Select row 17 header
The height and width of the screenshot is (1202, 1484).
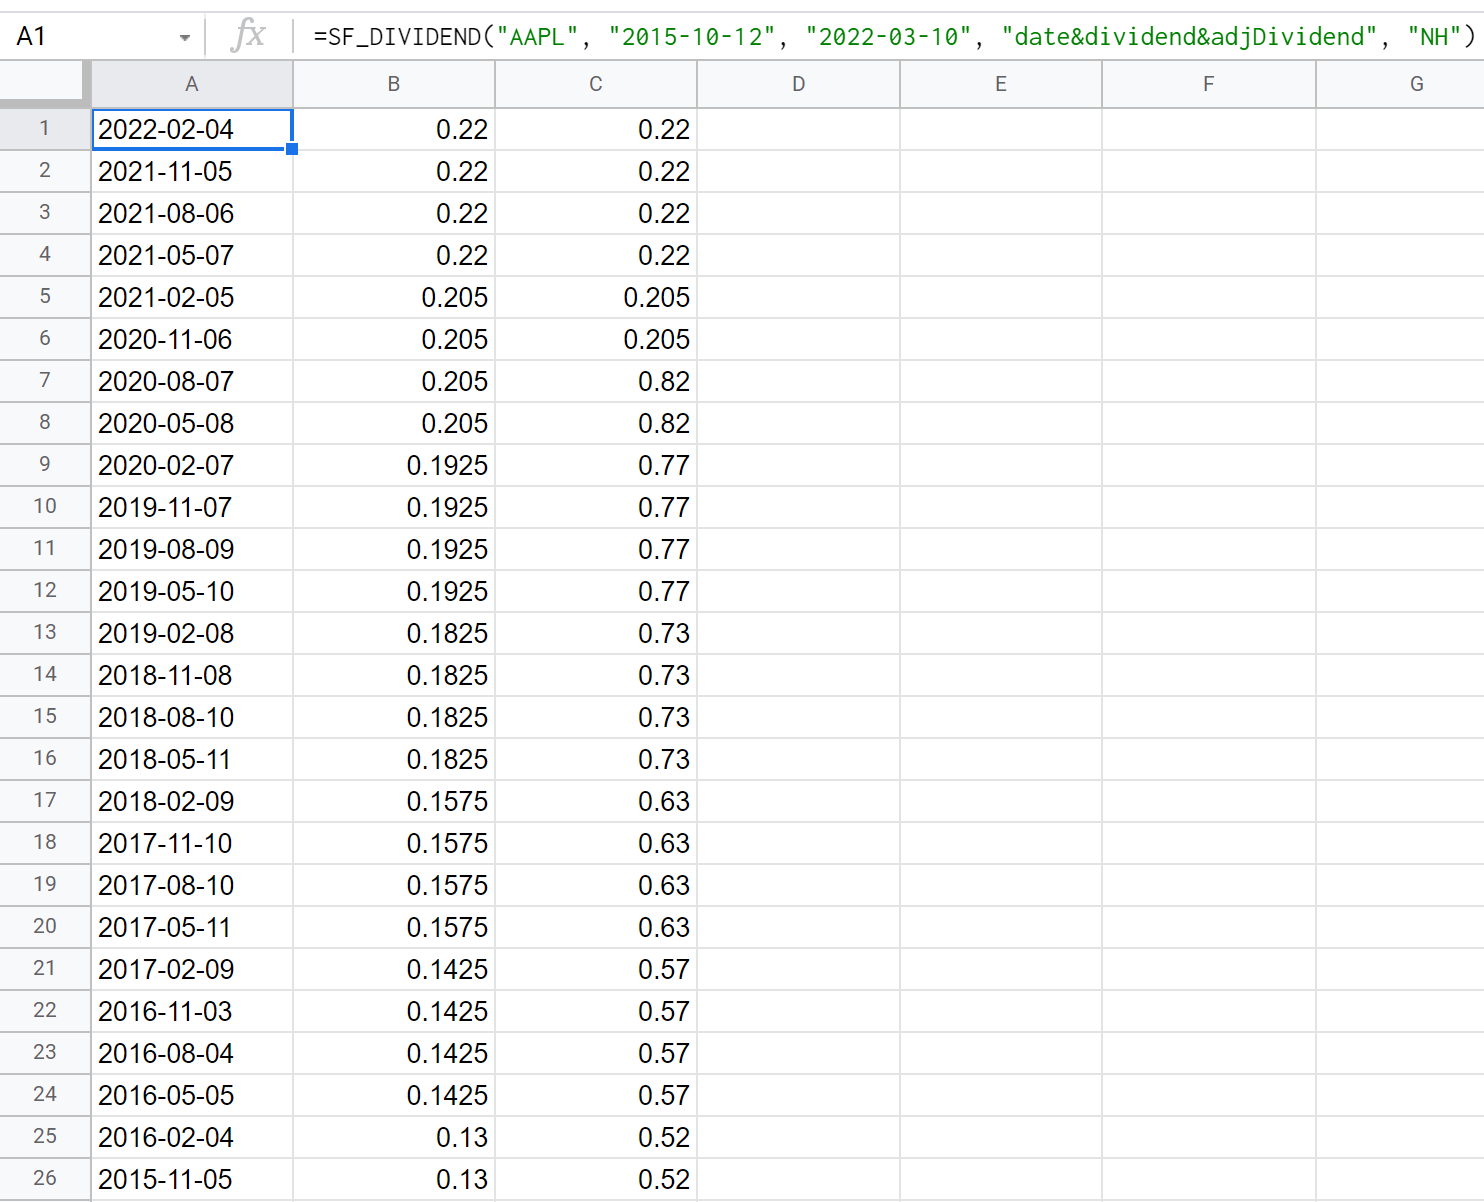(45, 801)
